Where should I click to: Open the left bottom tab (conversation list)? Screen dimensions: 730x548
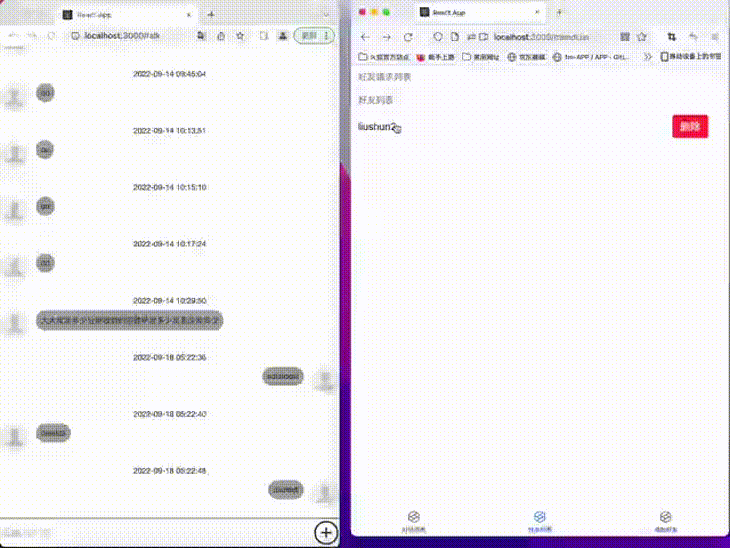pos(414,521)
